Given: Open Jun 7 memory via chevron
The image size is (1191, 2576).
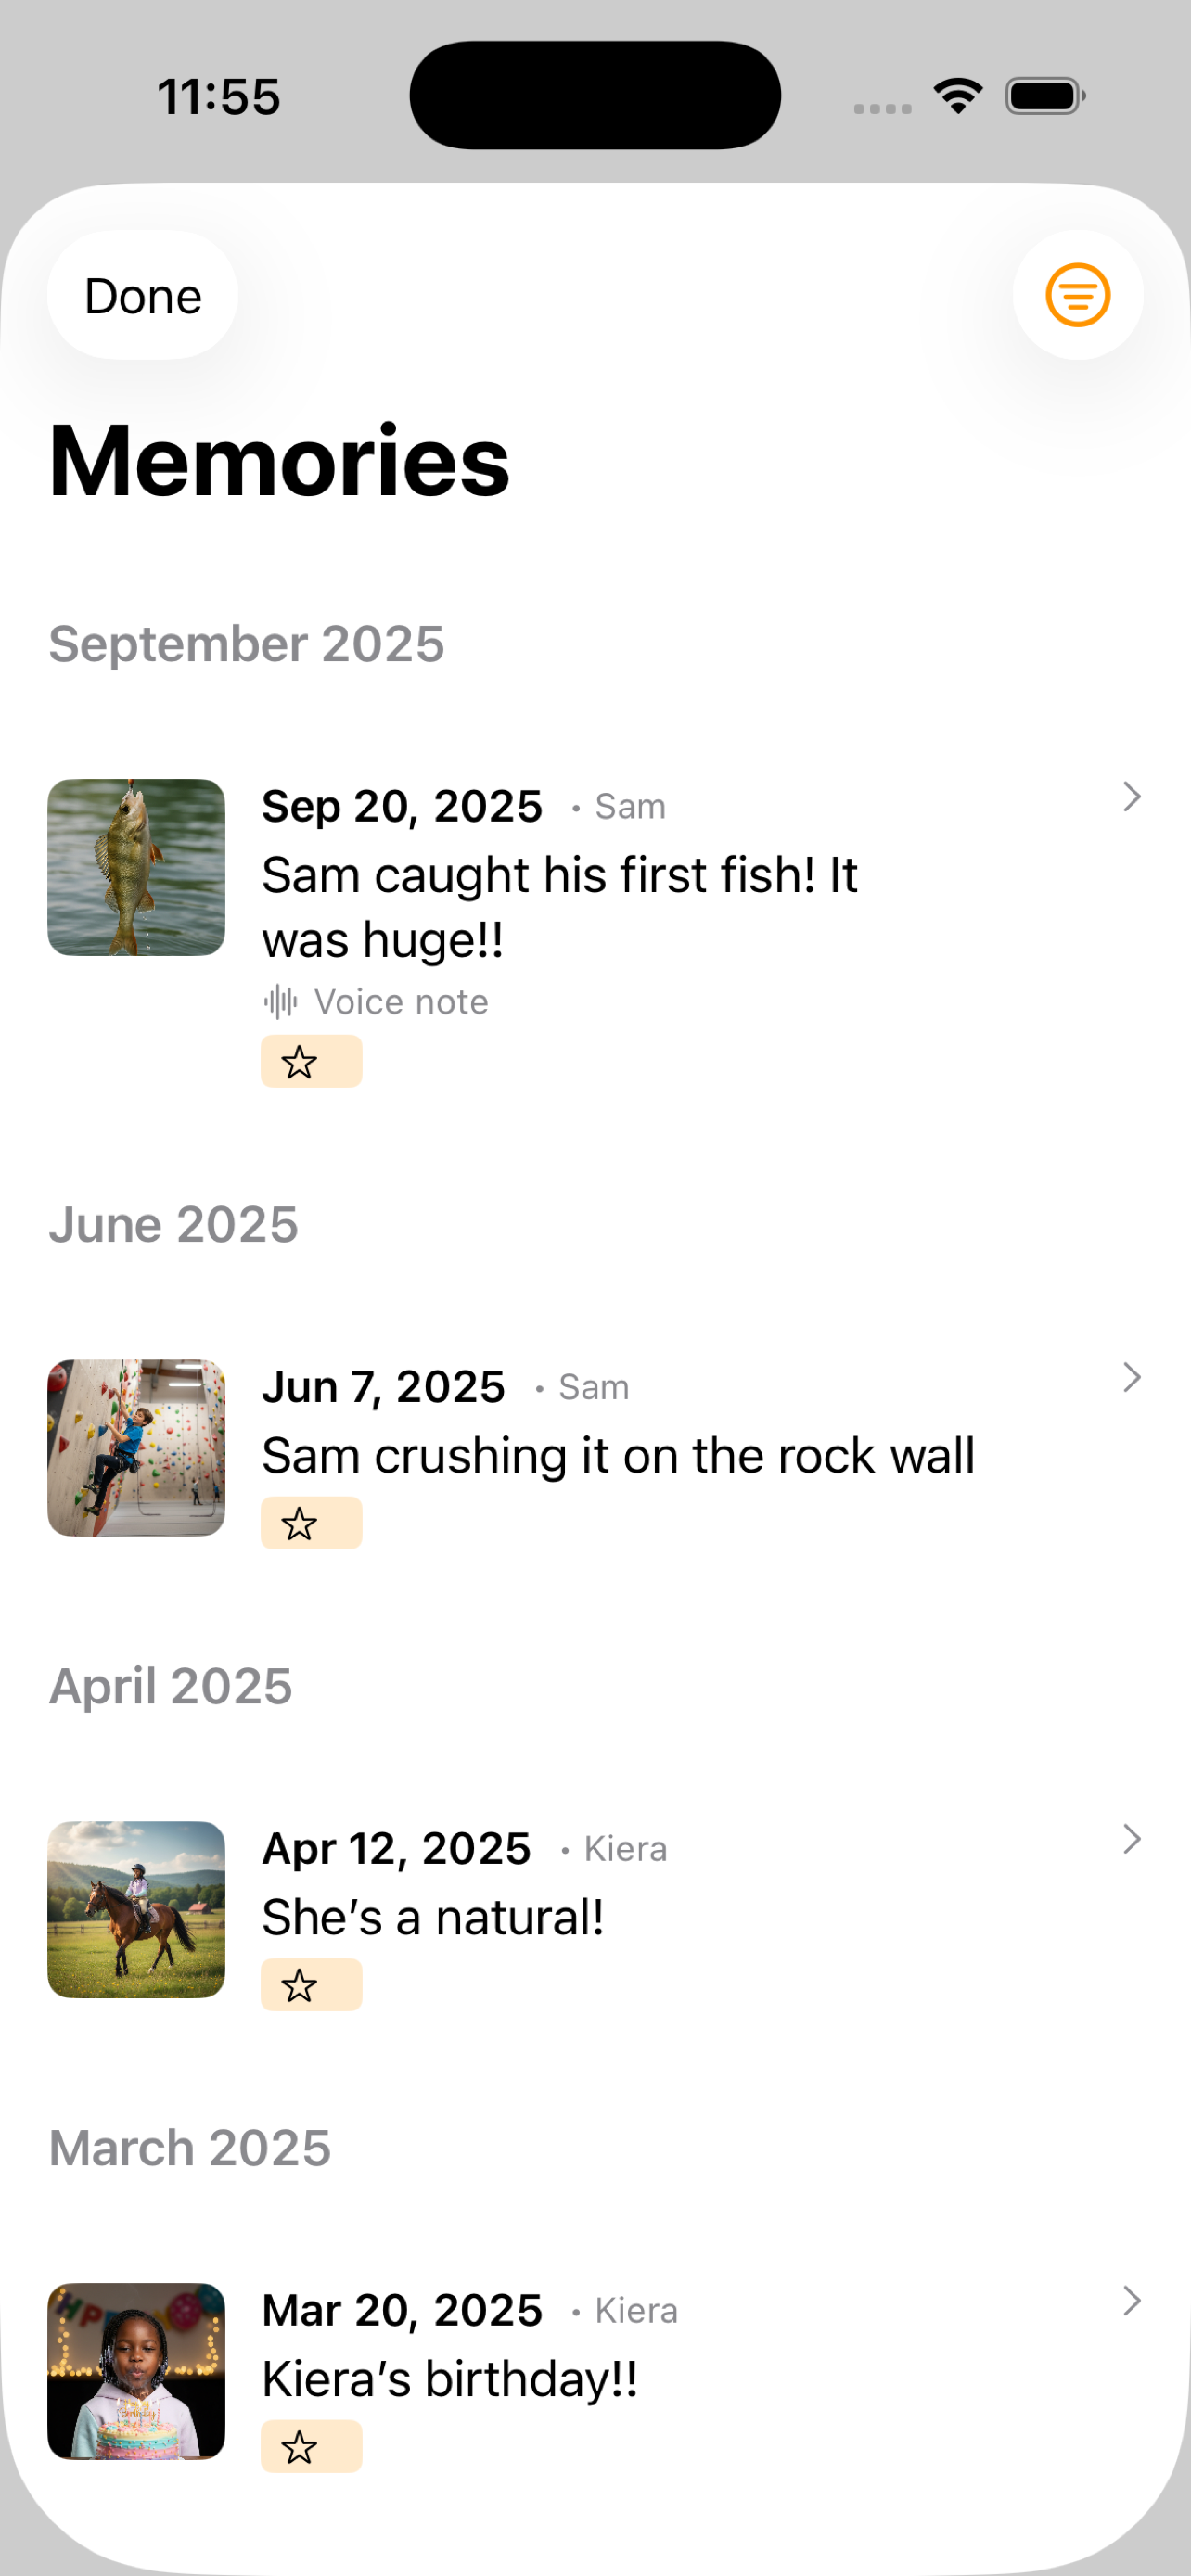Looking at the screenshot, I should click(1131, 1377).
